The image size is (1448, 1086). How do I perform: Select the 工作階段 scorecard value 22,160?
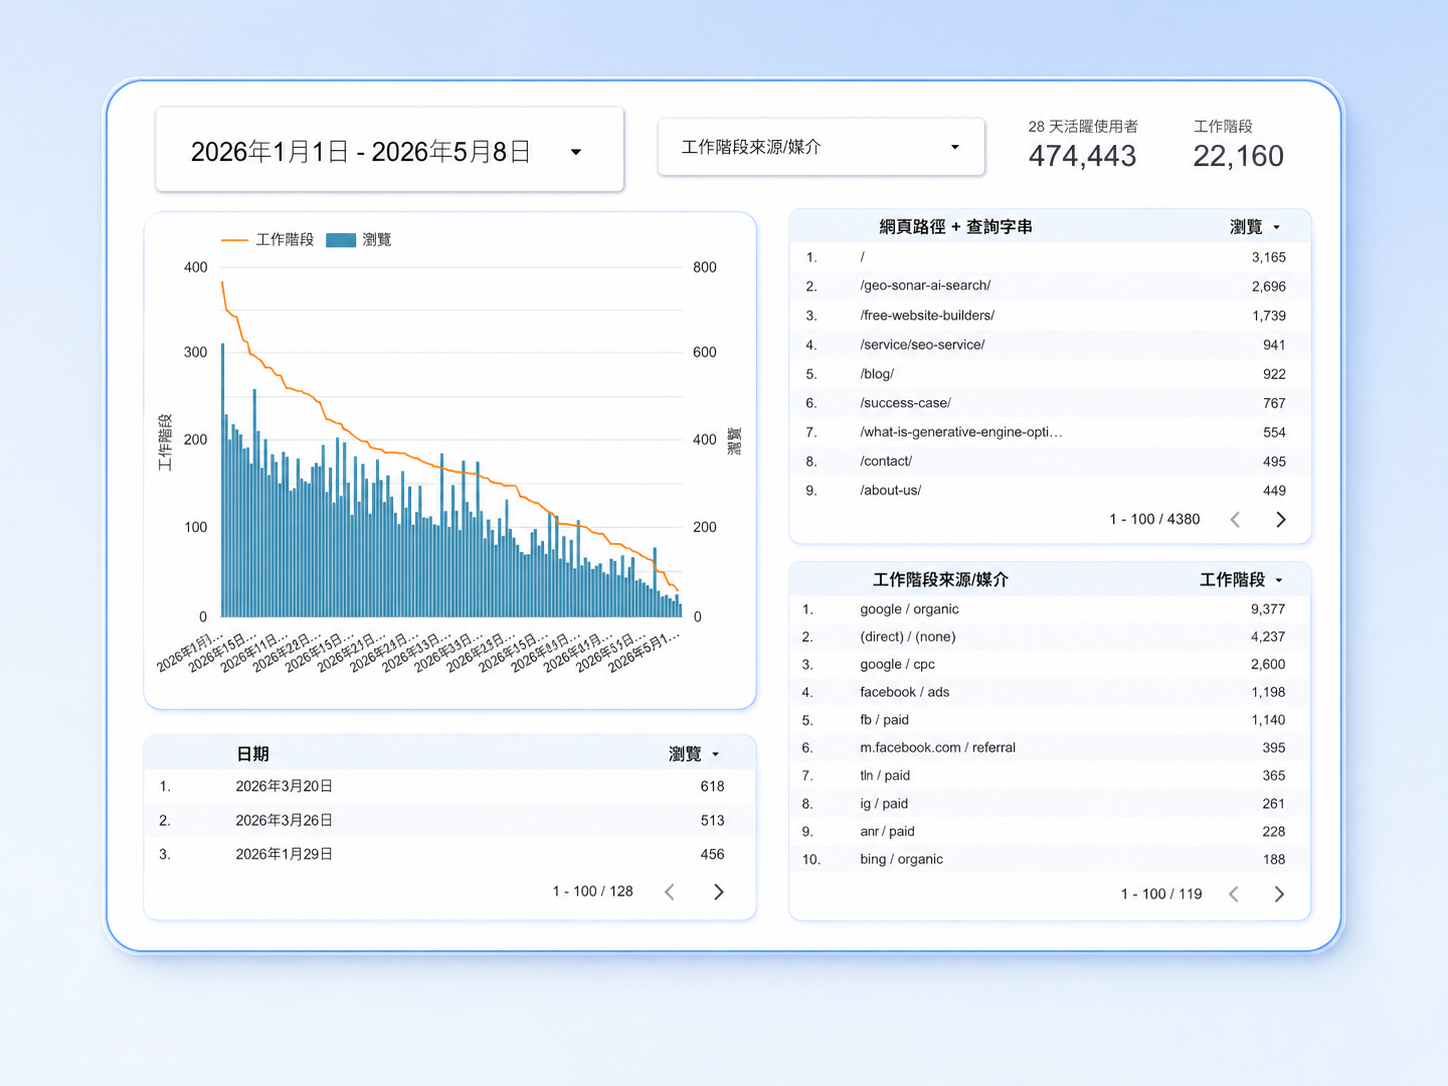coord(1238,156)
